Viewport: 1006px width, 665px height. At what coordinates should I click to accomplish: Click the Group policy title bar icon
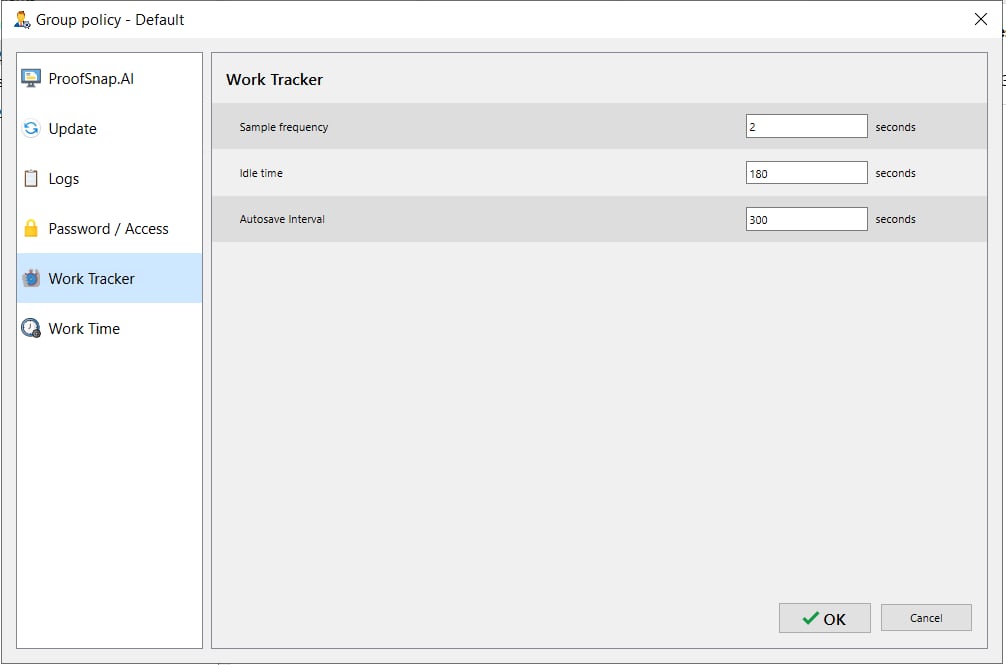(21, 19)
